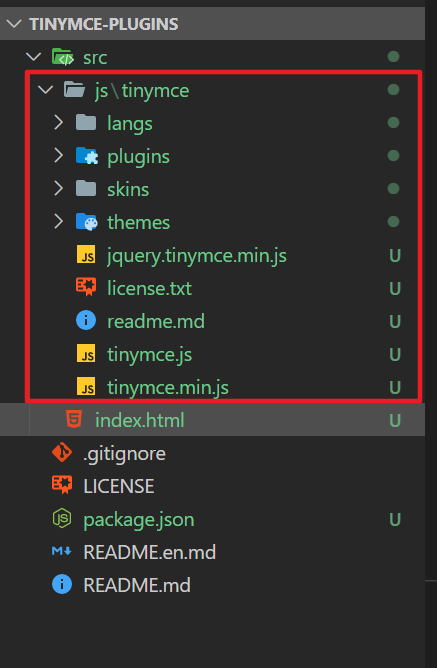Collapse the TINYMCE-PLUGINS root section
The height and width of the screenshot is (668, 437).
(14, 23)
